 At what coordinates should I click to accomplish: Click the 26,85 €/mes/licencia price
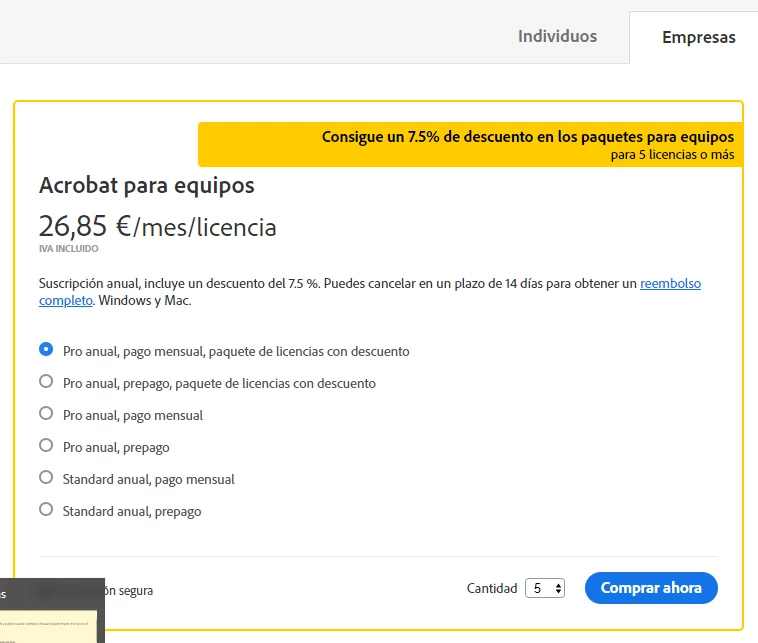pyautogui.click(x=158, y=226)
